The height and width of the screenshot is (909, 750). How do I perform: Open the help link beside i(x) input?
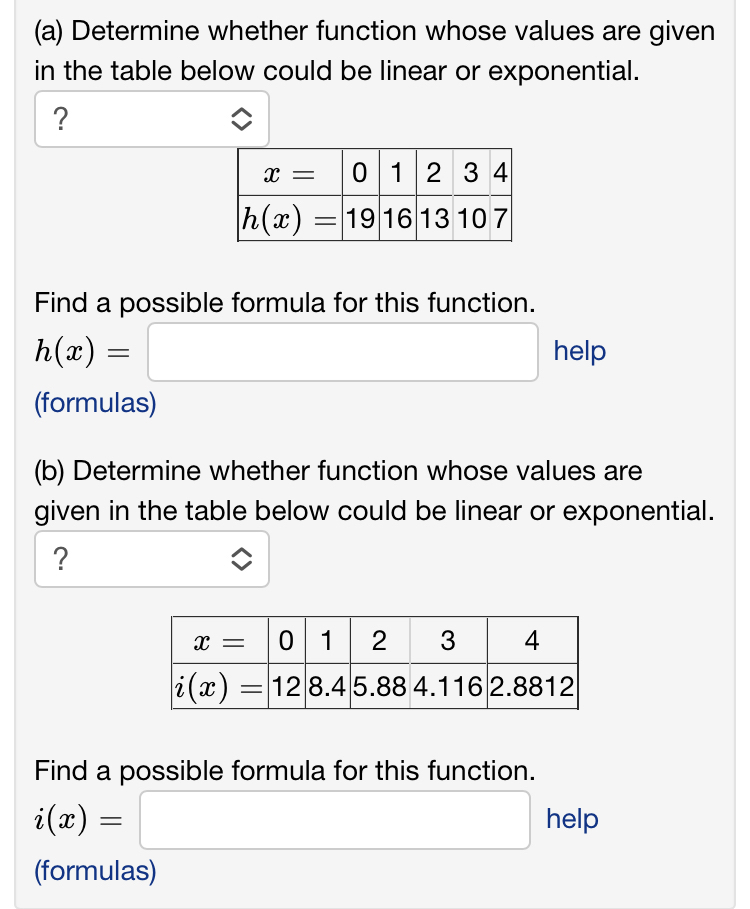(x=572, y=819)
